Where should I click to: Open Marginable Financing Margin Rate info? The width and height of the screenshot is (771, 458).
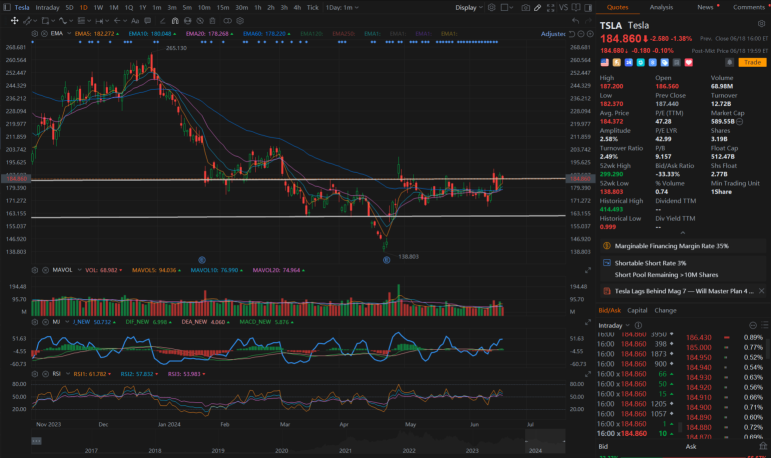[x=682, y=246]
